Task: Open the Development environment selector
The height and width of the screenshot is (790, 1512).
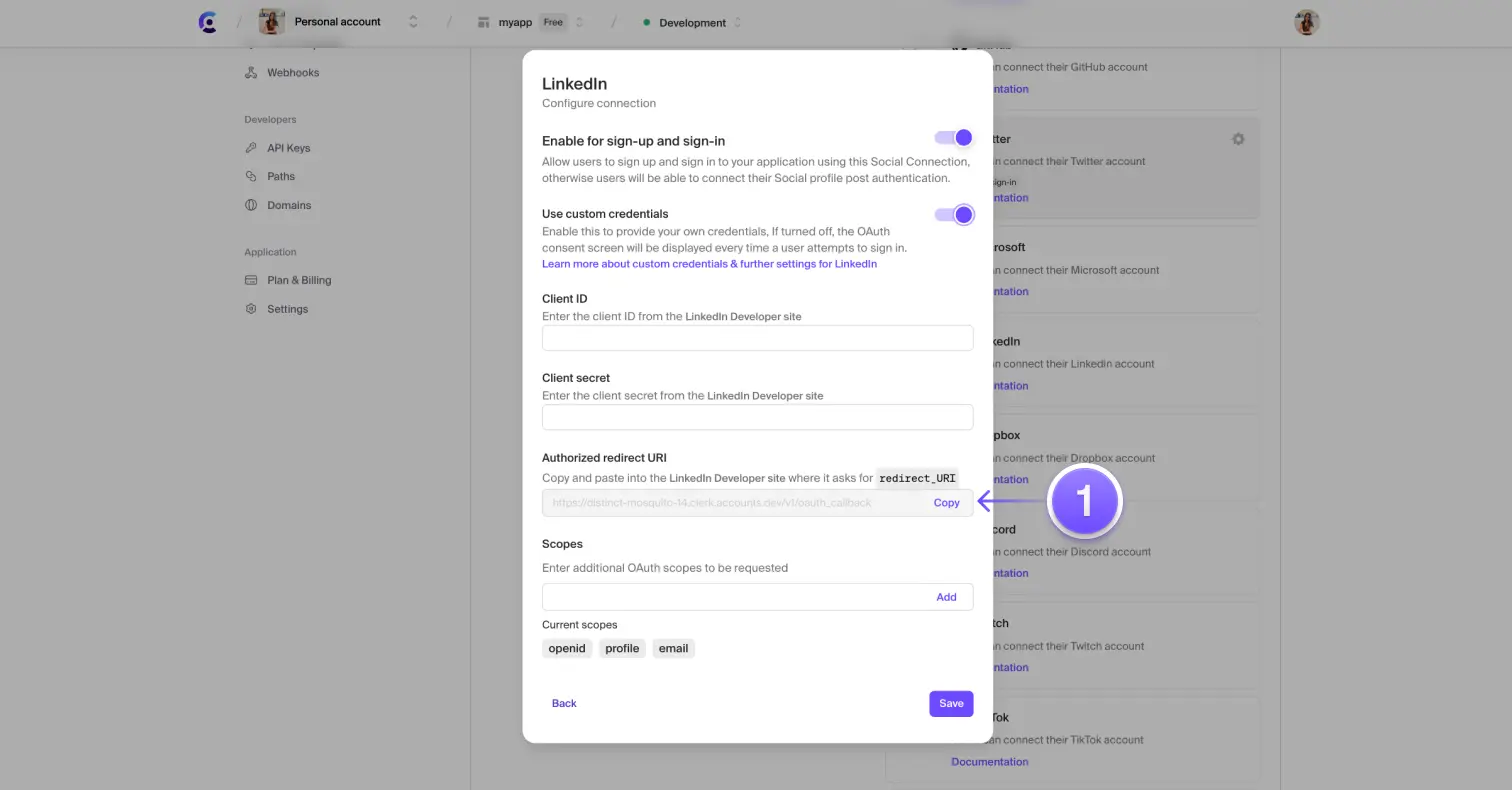Action: (x=737, y=21)
